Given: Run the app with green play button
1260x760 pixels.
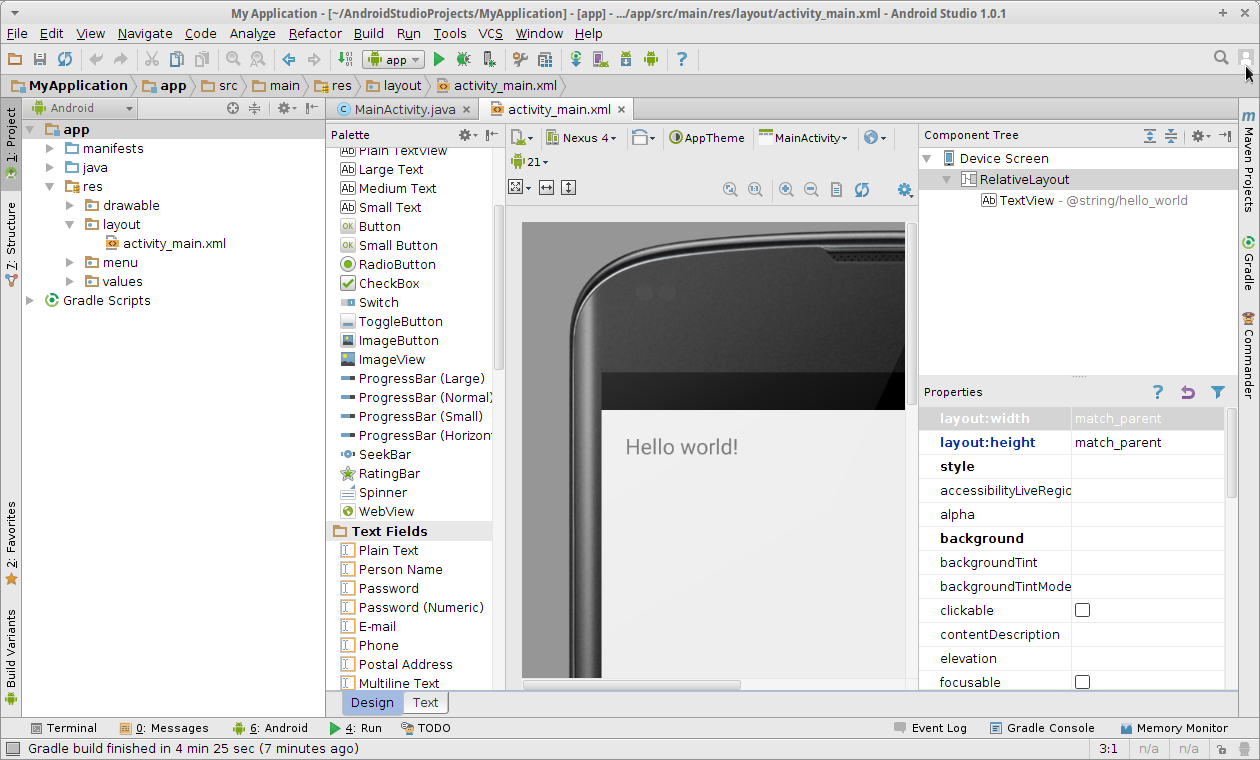Looking at the screenshot, I should (439, 59).
